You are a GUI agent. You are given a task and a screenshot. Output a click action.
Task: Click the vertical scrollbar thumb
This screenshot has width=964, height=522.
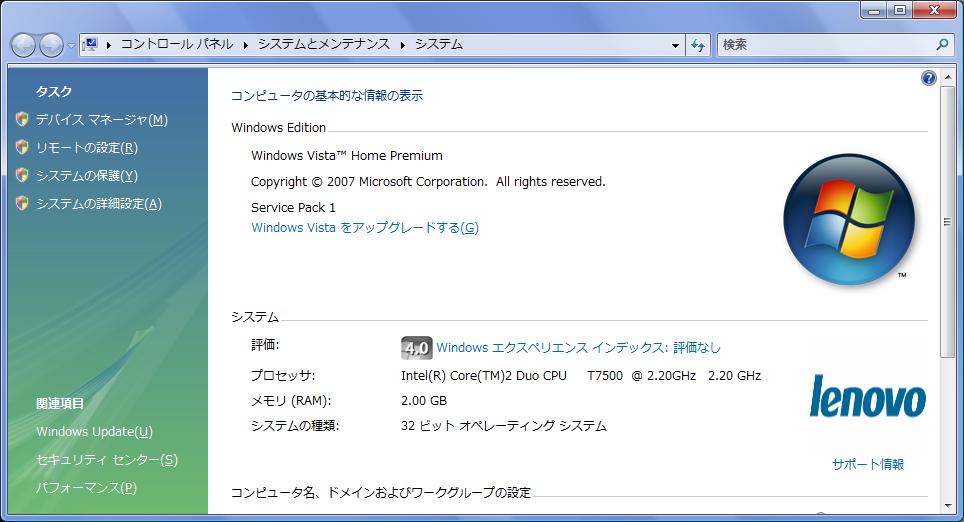947,221
